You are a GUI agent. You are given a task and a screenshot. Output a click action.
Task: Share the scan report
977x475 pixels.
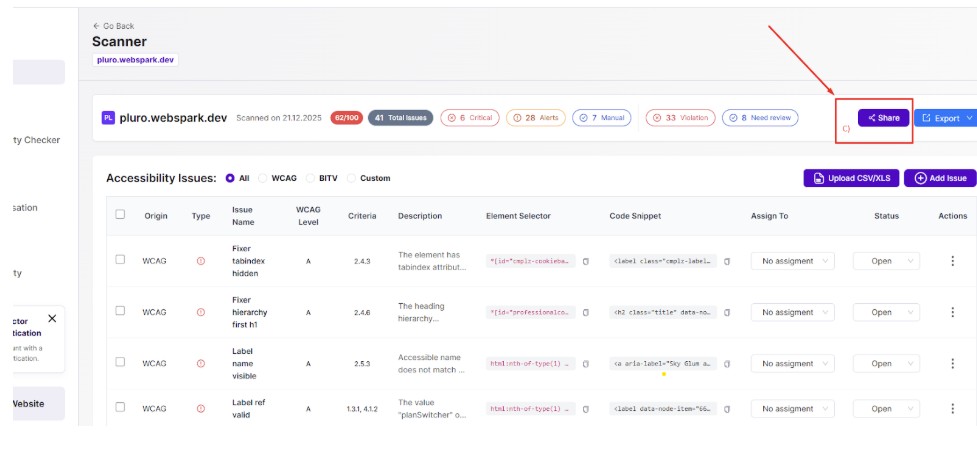pos(884,118)
